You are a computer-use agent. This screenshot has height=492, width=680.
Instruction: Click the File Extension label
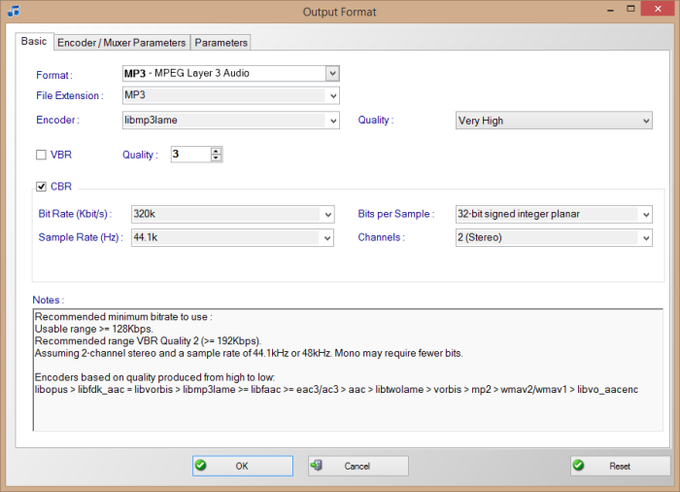click(70, 95)
